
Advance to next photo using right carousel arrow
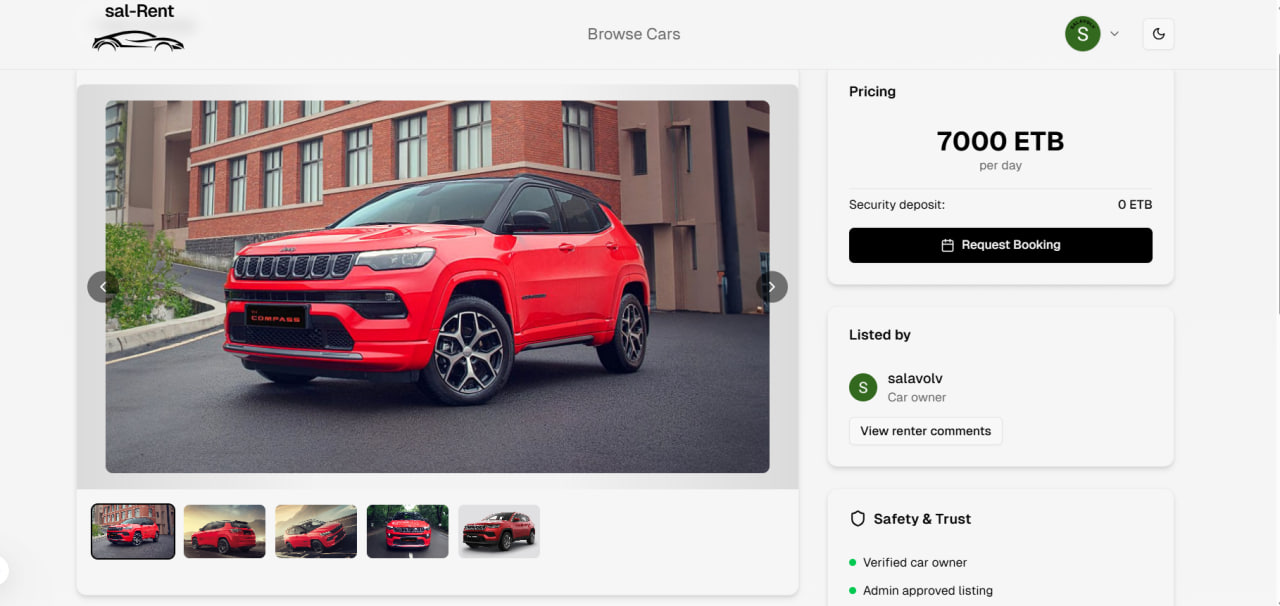click(771, 286)
